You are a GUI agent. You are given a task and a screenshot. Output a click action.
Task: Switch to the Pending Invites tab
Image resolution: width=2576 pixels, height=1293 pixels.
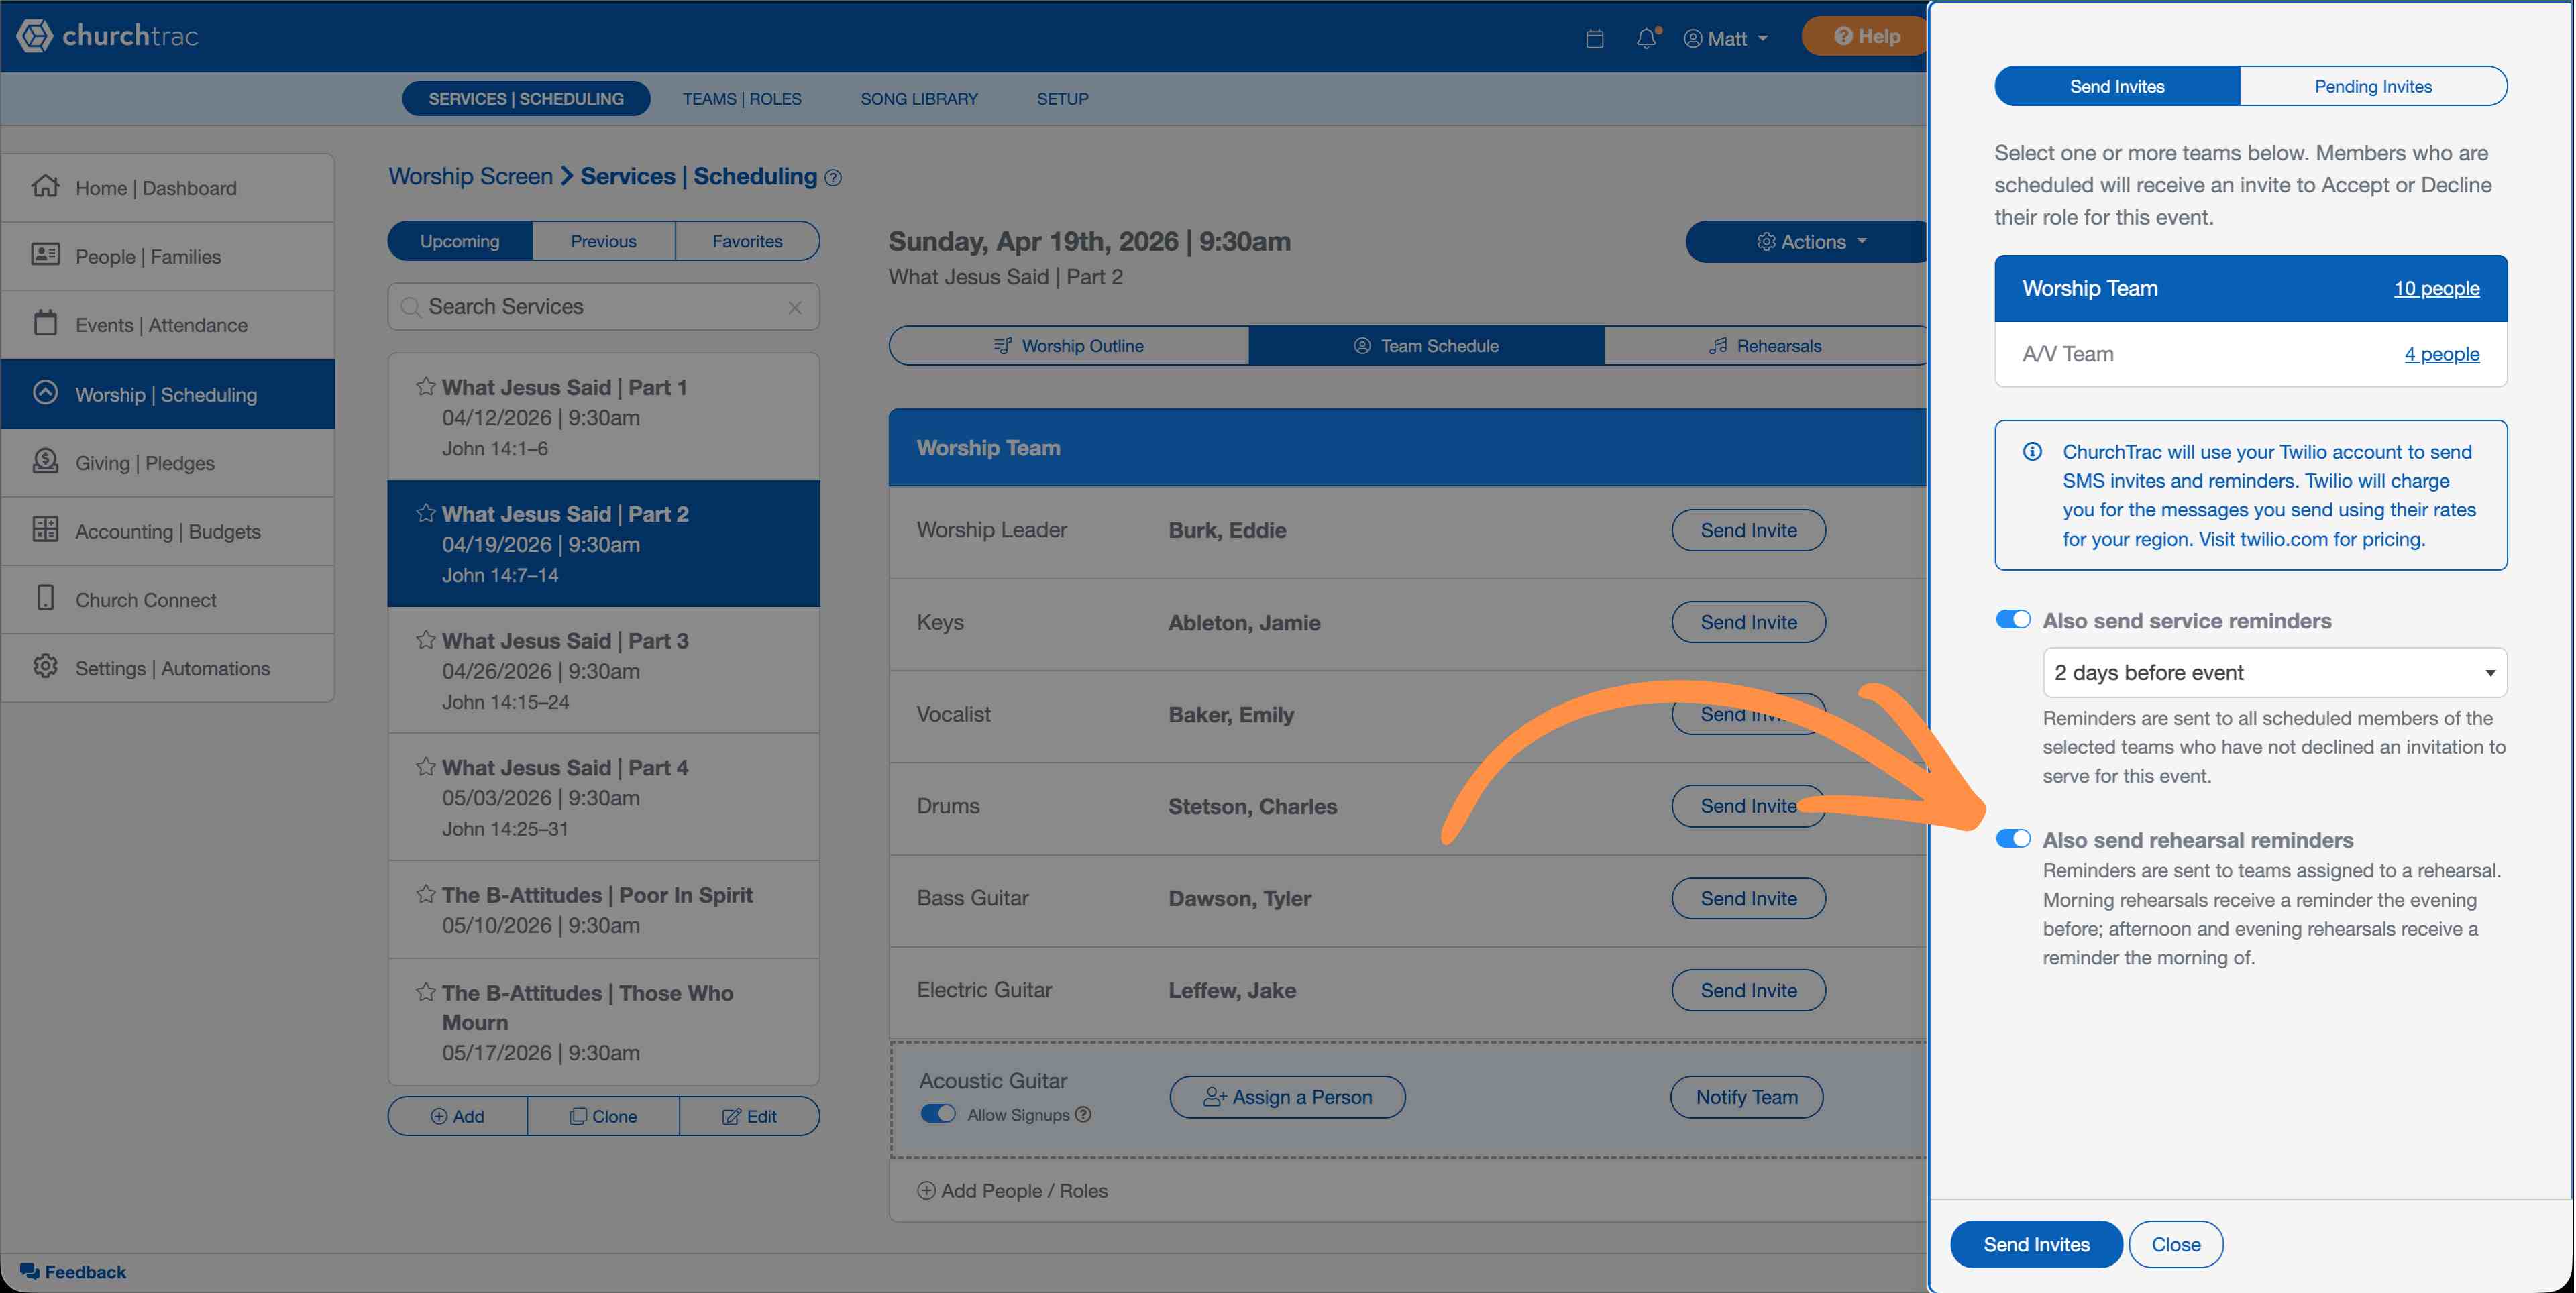coord(2372,86)
